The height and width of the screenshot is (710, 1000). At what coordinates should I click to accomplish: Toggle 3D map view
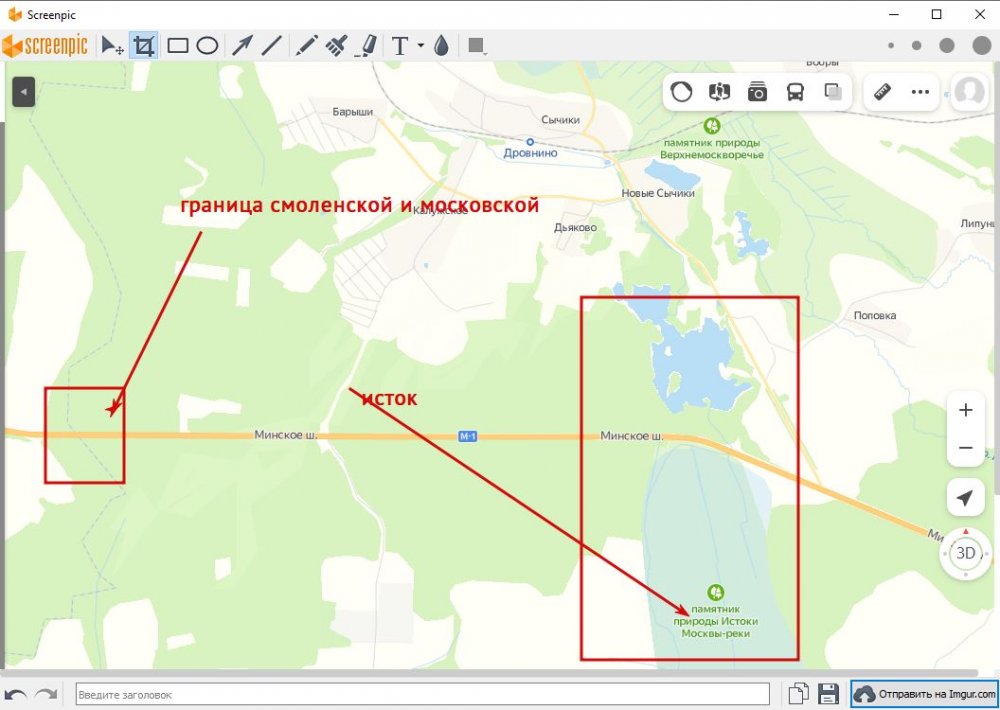(966, 553)
